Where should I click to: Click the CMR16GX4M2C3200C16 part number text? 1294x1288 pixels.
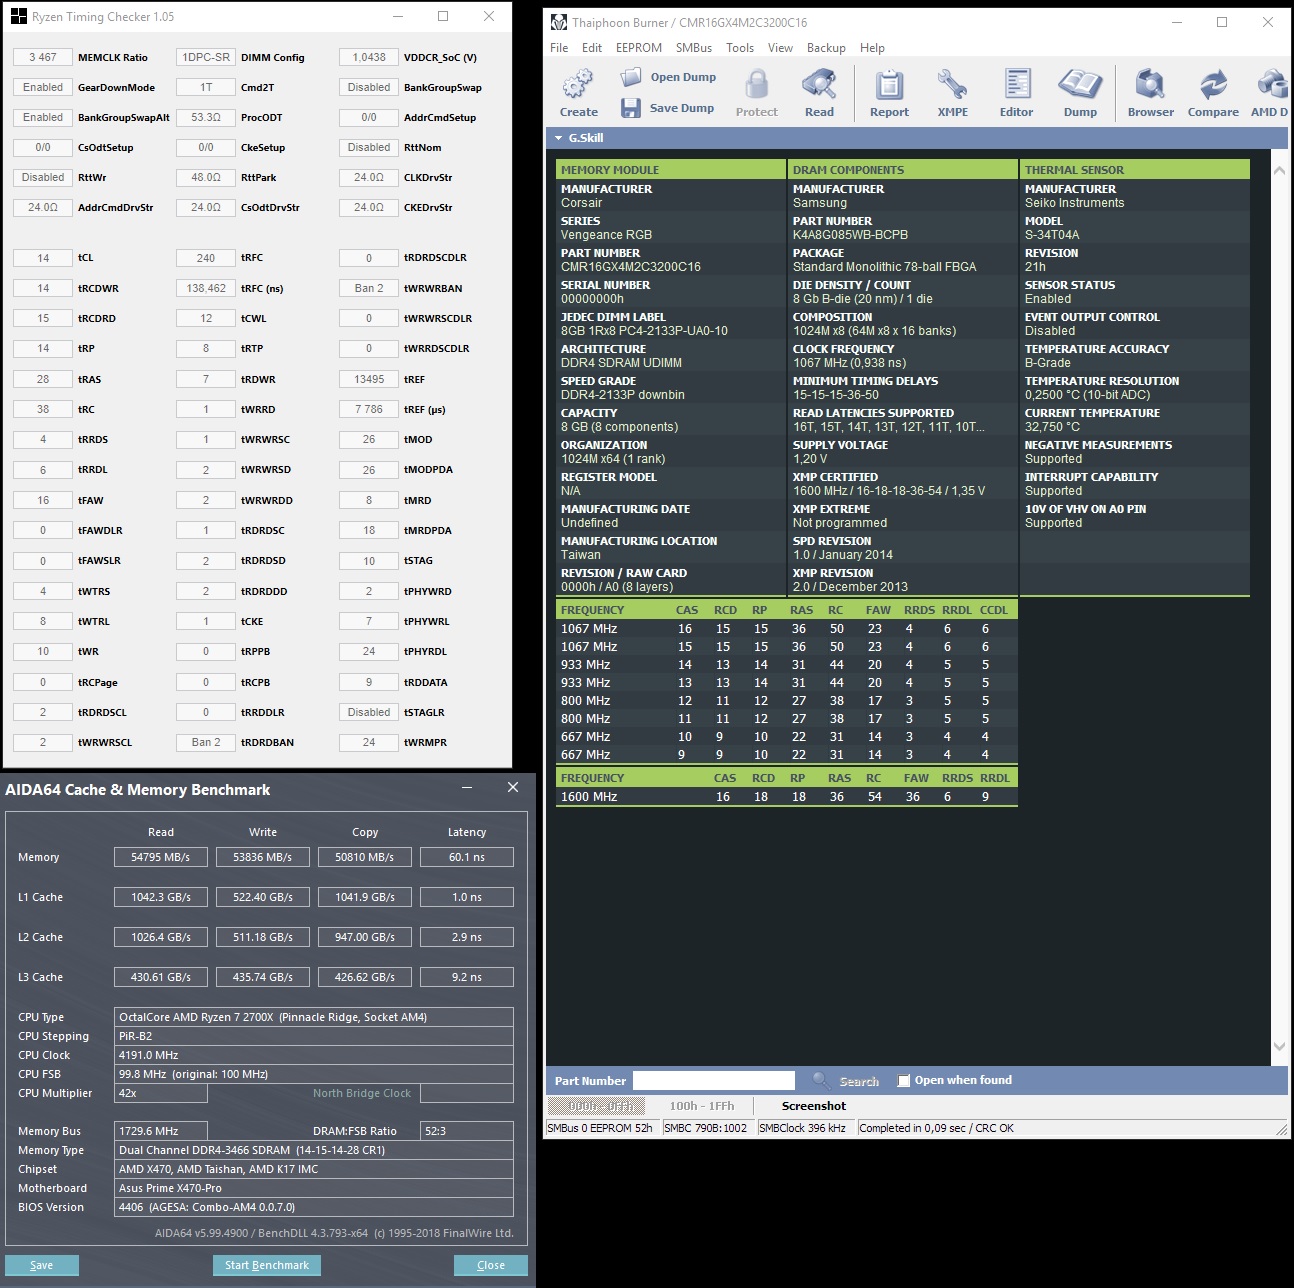(x=630, y=267)
